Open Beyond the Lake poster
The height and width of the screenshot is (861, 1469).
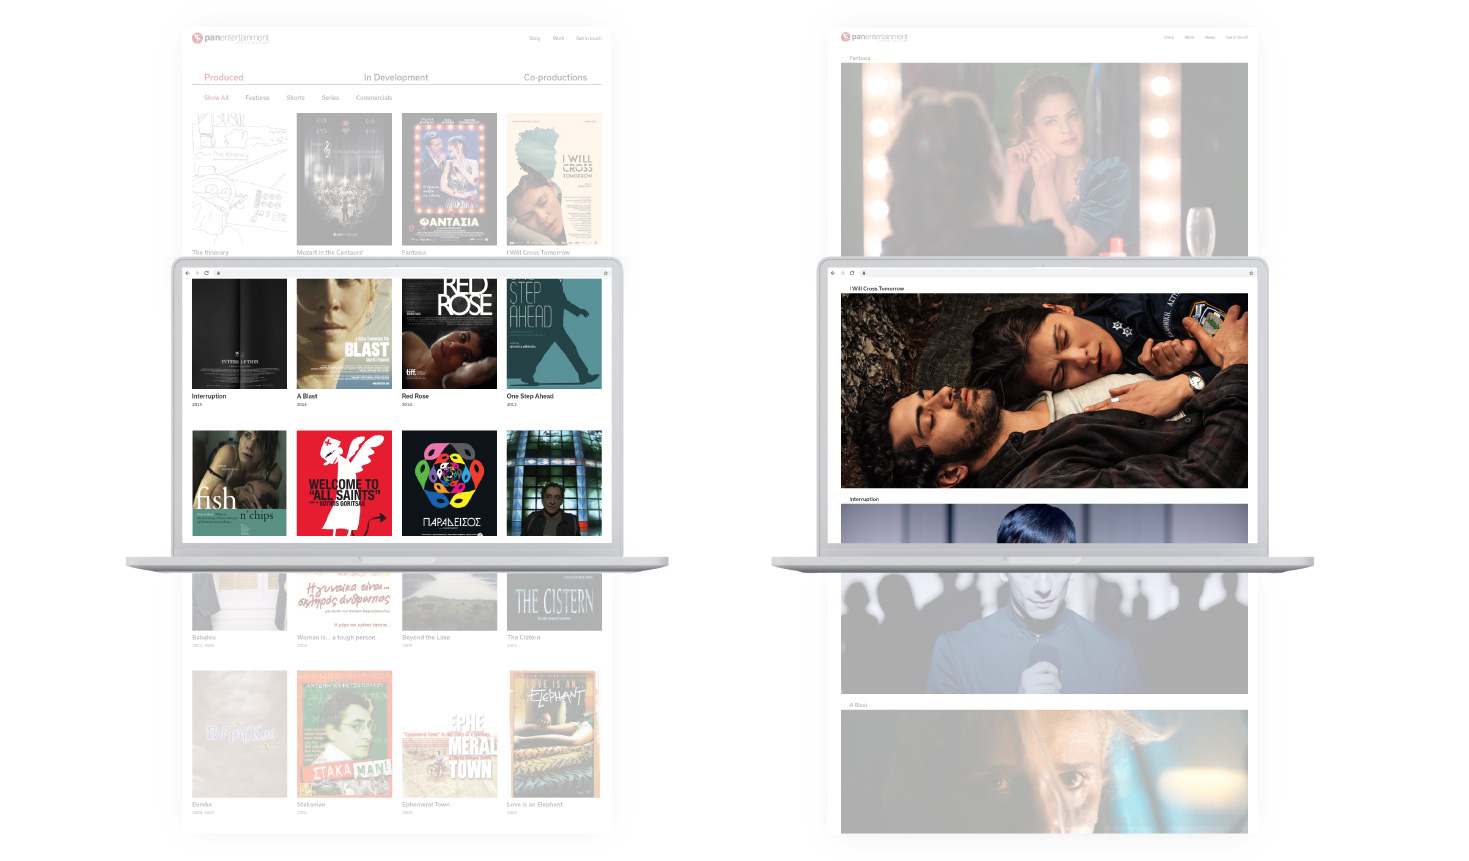[x=449, y=602]
